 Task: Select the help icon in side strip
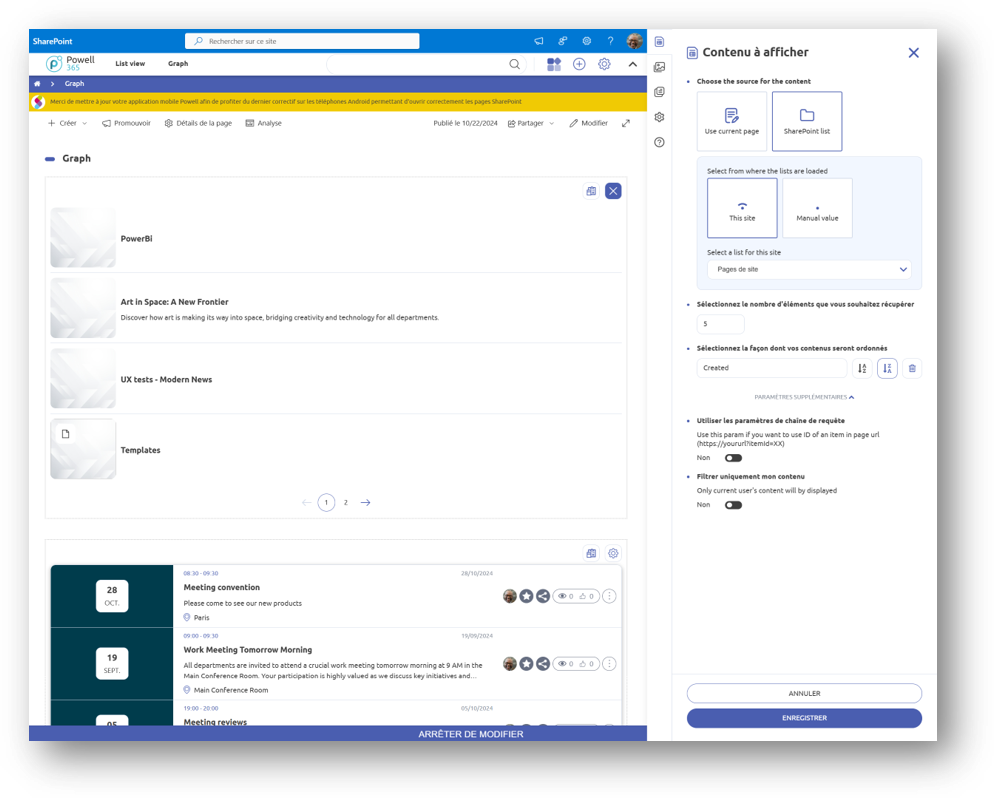point(659,143)
